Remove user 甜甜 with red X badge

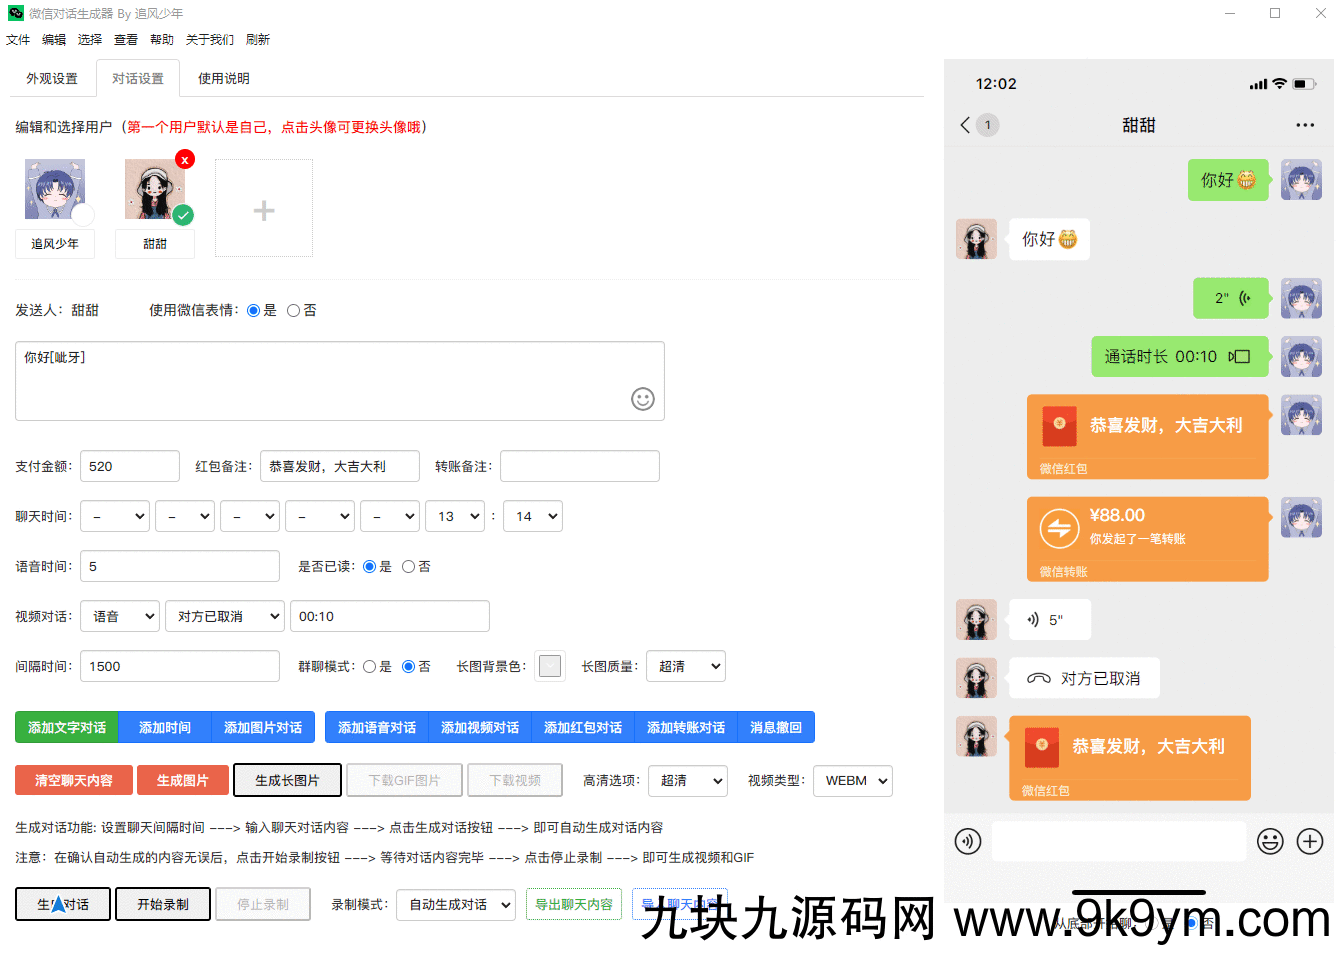184,160
